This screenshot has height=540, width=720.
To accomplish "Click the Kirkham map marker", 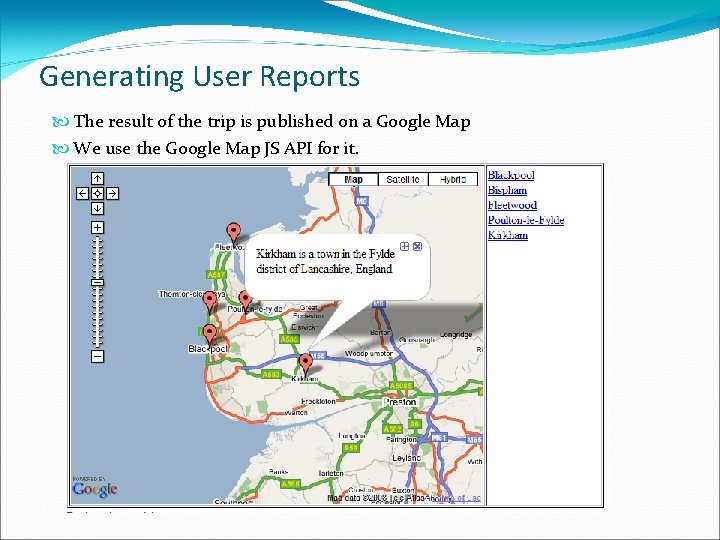I will tap(305, 365).
